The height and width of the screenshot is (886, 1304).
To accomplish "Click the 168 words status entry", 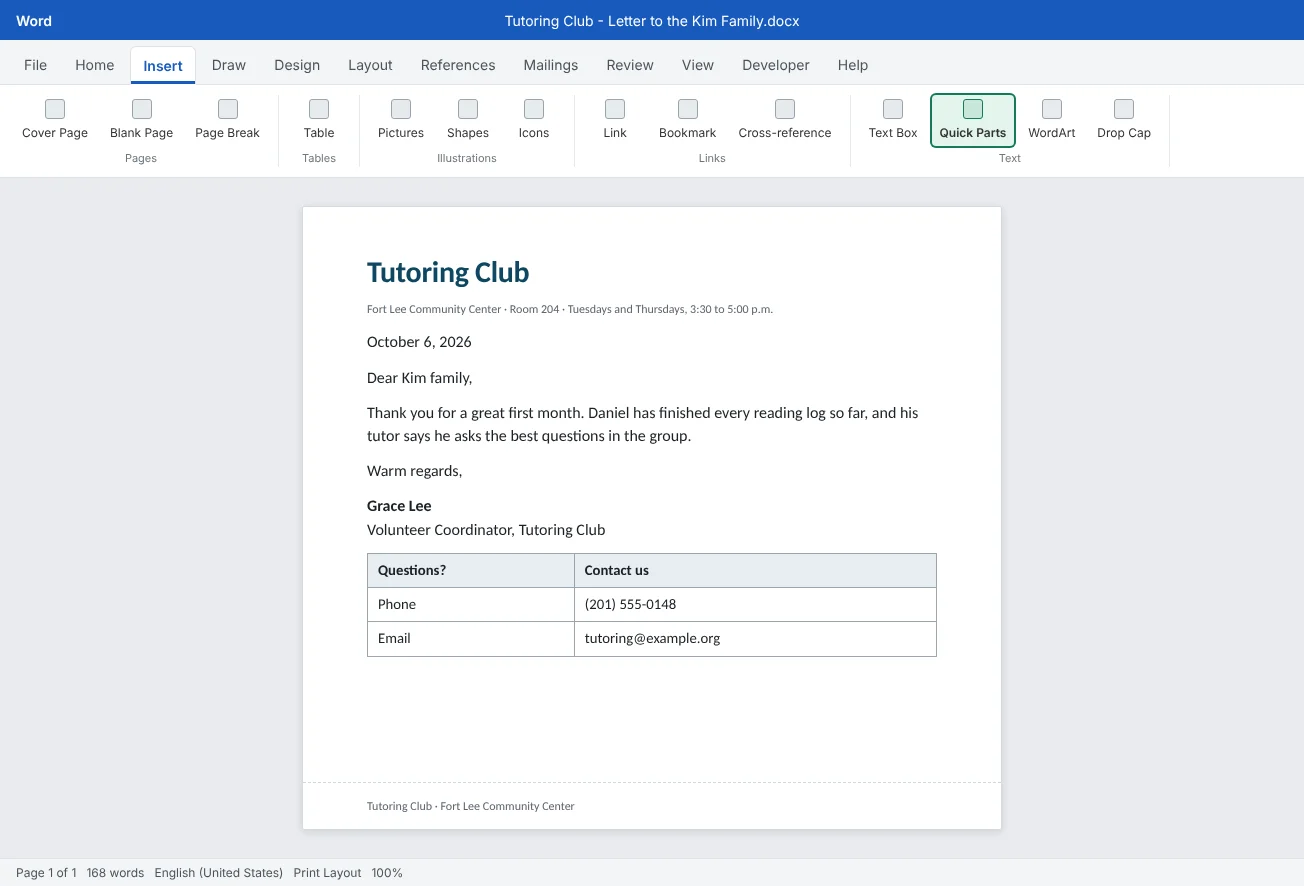I will [x=115, y=873].
